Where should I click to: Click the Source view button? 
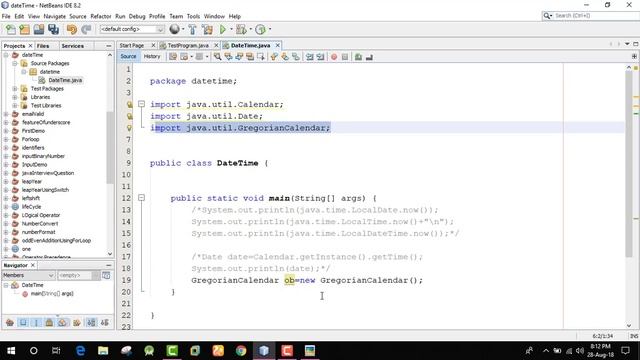(128, 56)
